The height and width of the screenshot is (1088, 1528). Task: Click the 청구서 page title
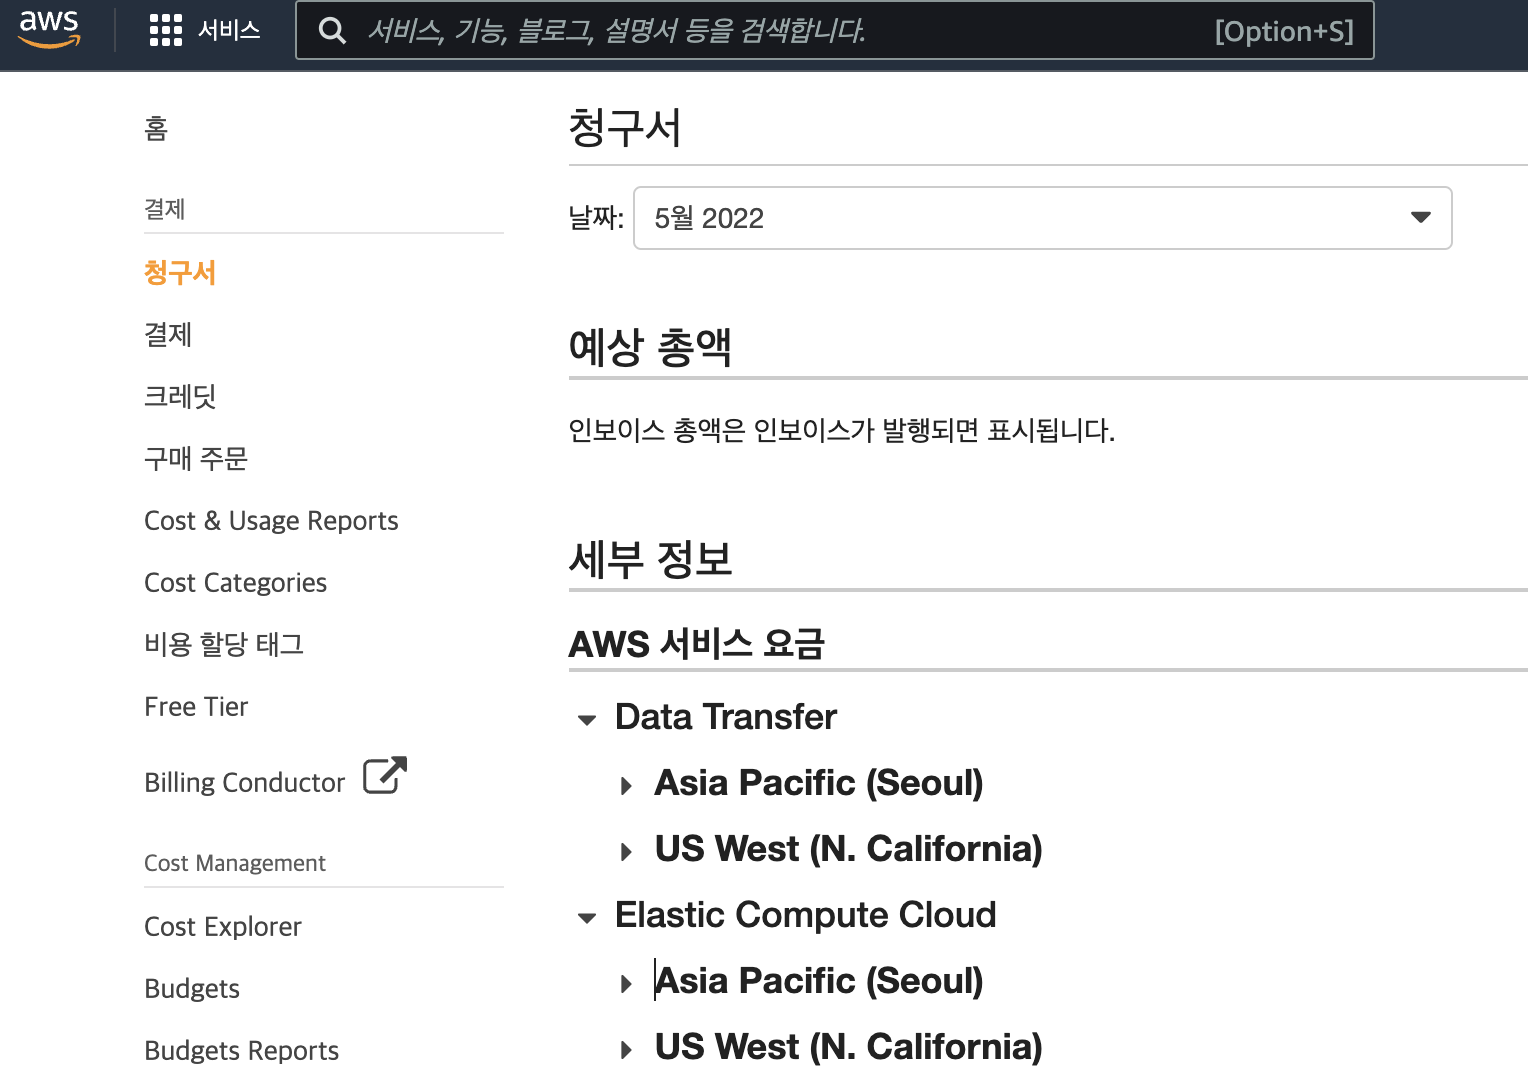click(625, 128)
